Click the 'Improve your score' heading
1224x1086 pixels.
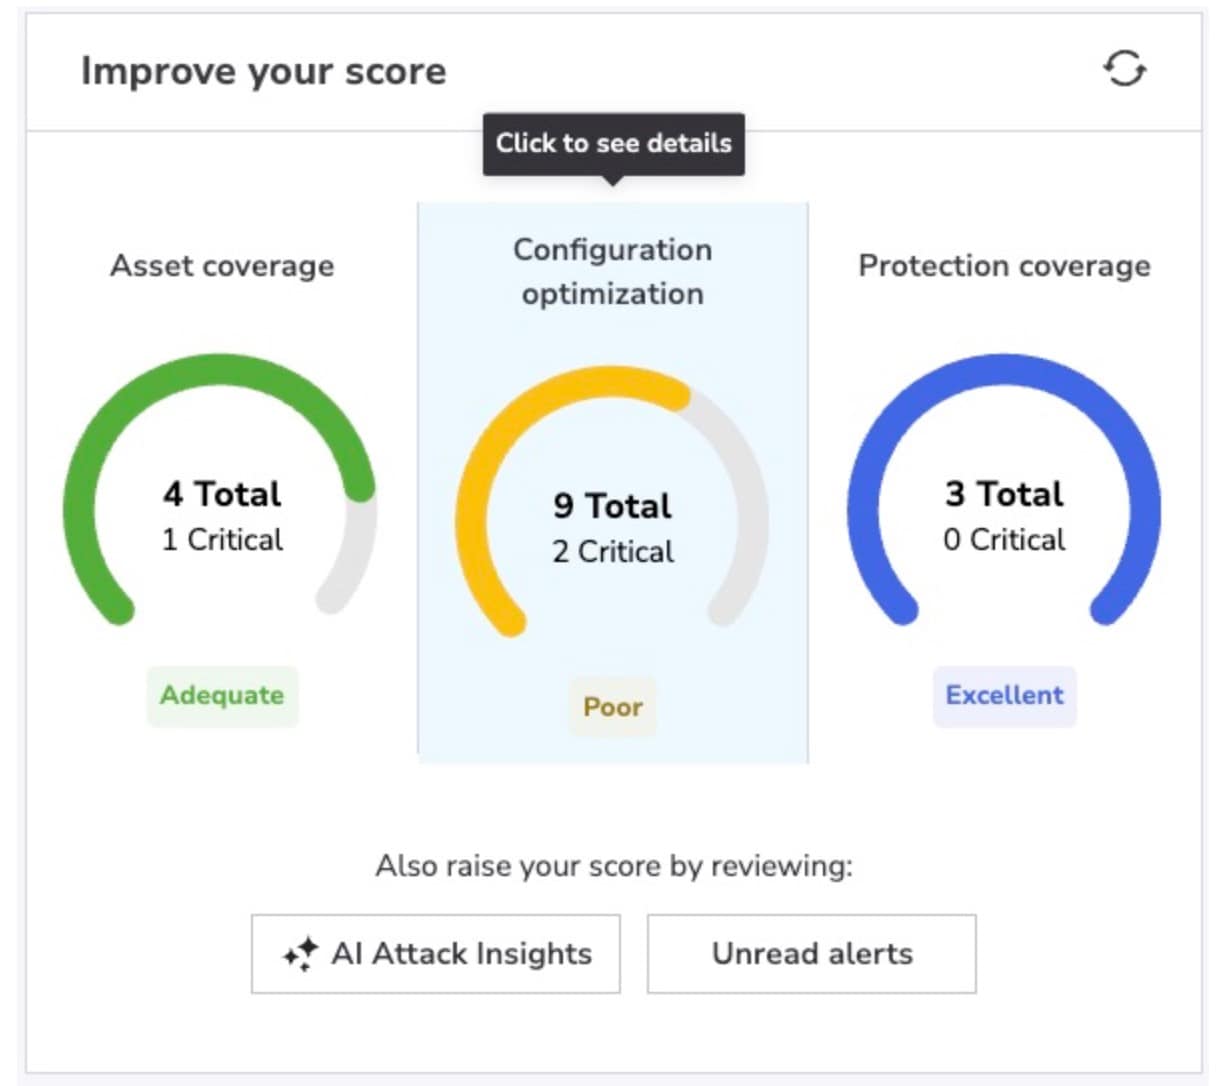pyautogui.click(x=264, y=71)
